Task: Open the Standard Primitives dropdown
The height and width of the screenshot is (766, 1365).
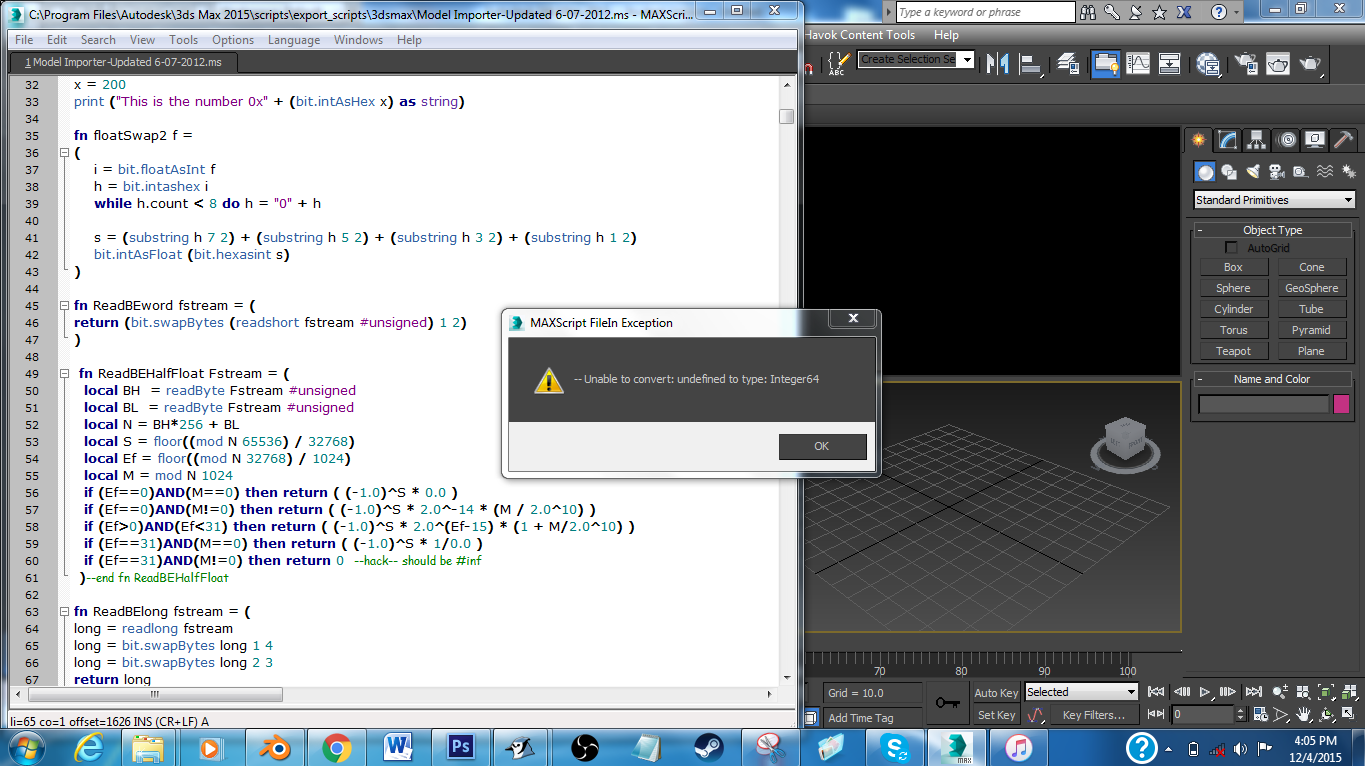Action: click(1274, 200)
